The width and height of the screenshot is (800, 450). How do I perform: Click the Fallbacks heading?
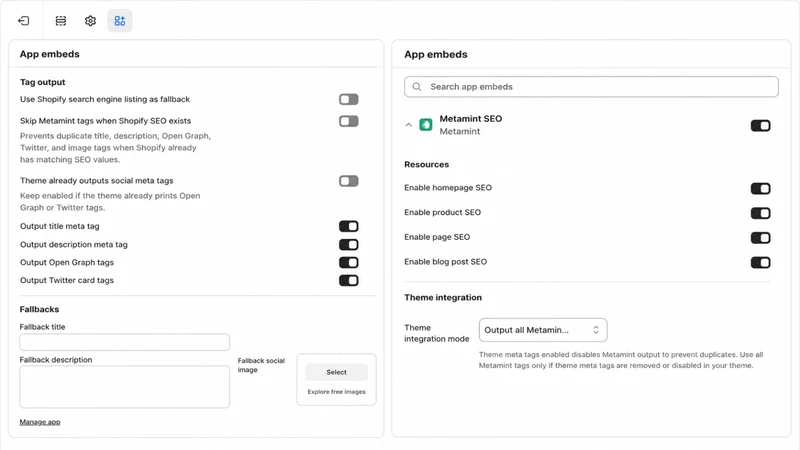(39, 309)
